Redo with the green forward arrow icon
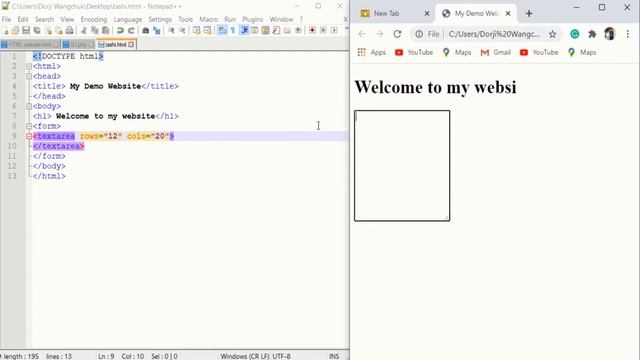 [131, 31]
